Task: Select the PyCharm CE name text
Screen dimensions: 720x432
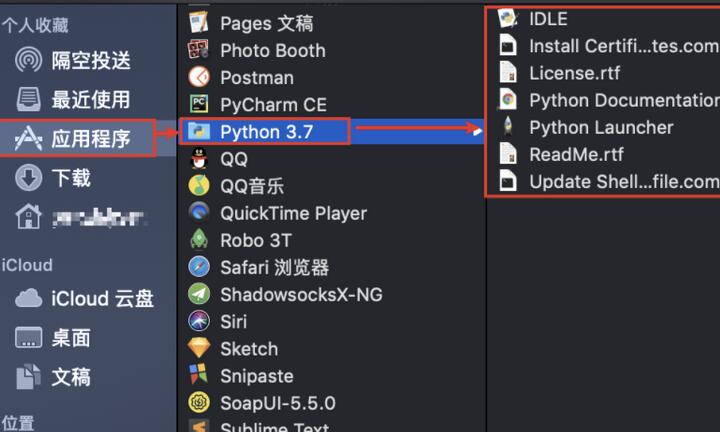Action: pyautogui.click(x=273, y=105)
